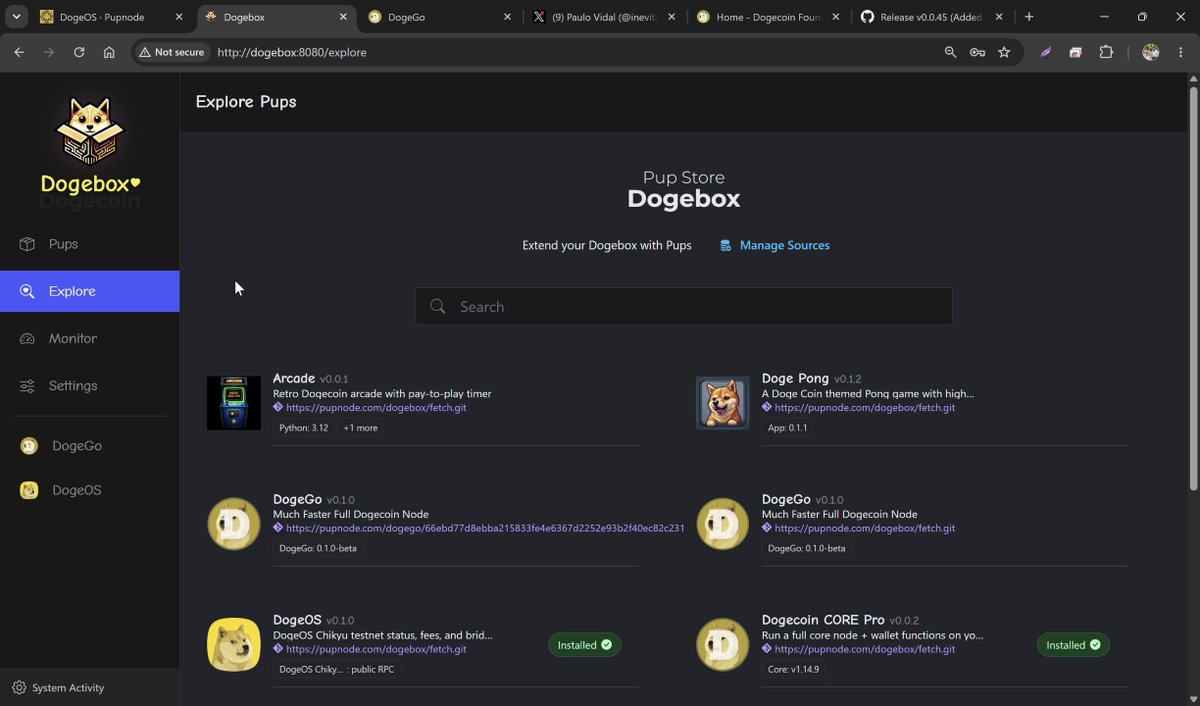Image resolution: width=1200 pixels, height=706 pixels.
Task: Click the Installed badge for Dogecoin CORE Pro
Action: [x=1073, y=645]
